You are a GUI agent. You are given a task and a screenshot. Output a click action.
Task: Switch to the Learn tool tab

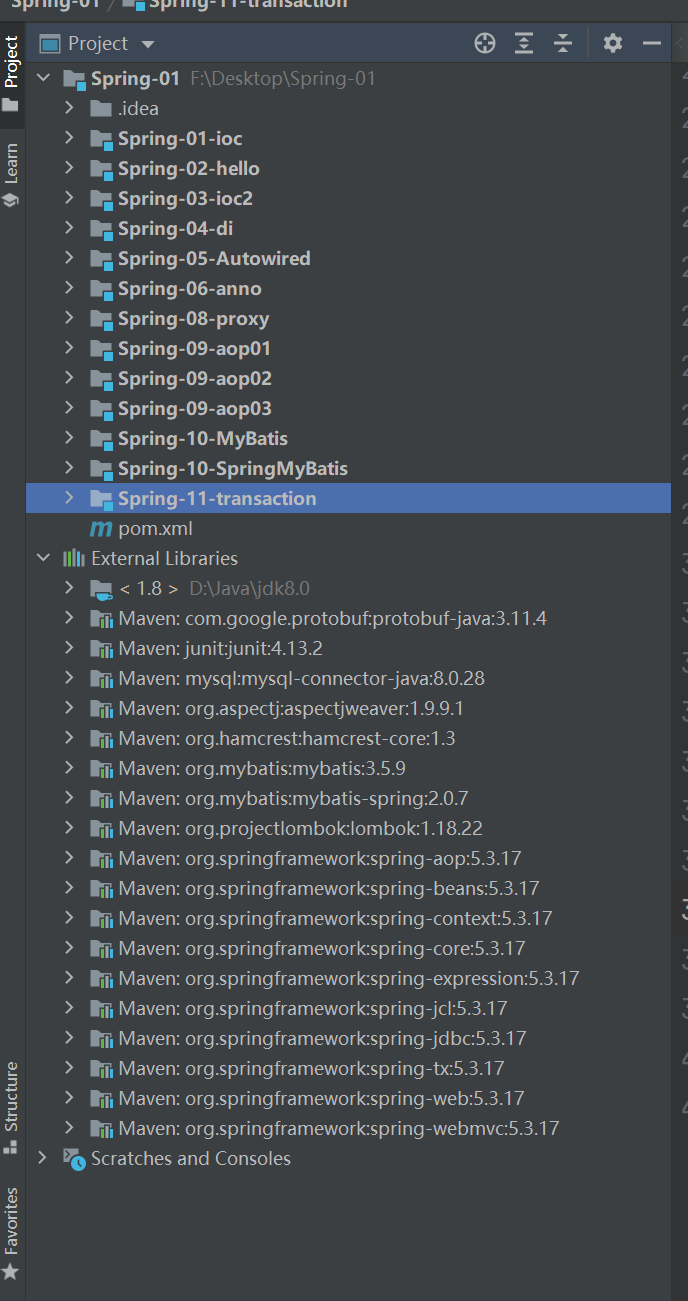click(11, 172)
